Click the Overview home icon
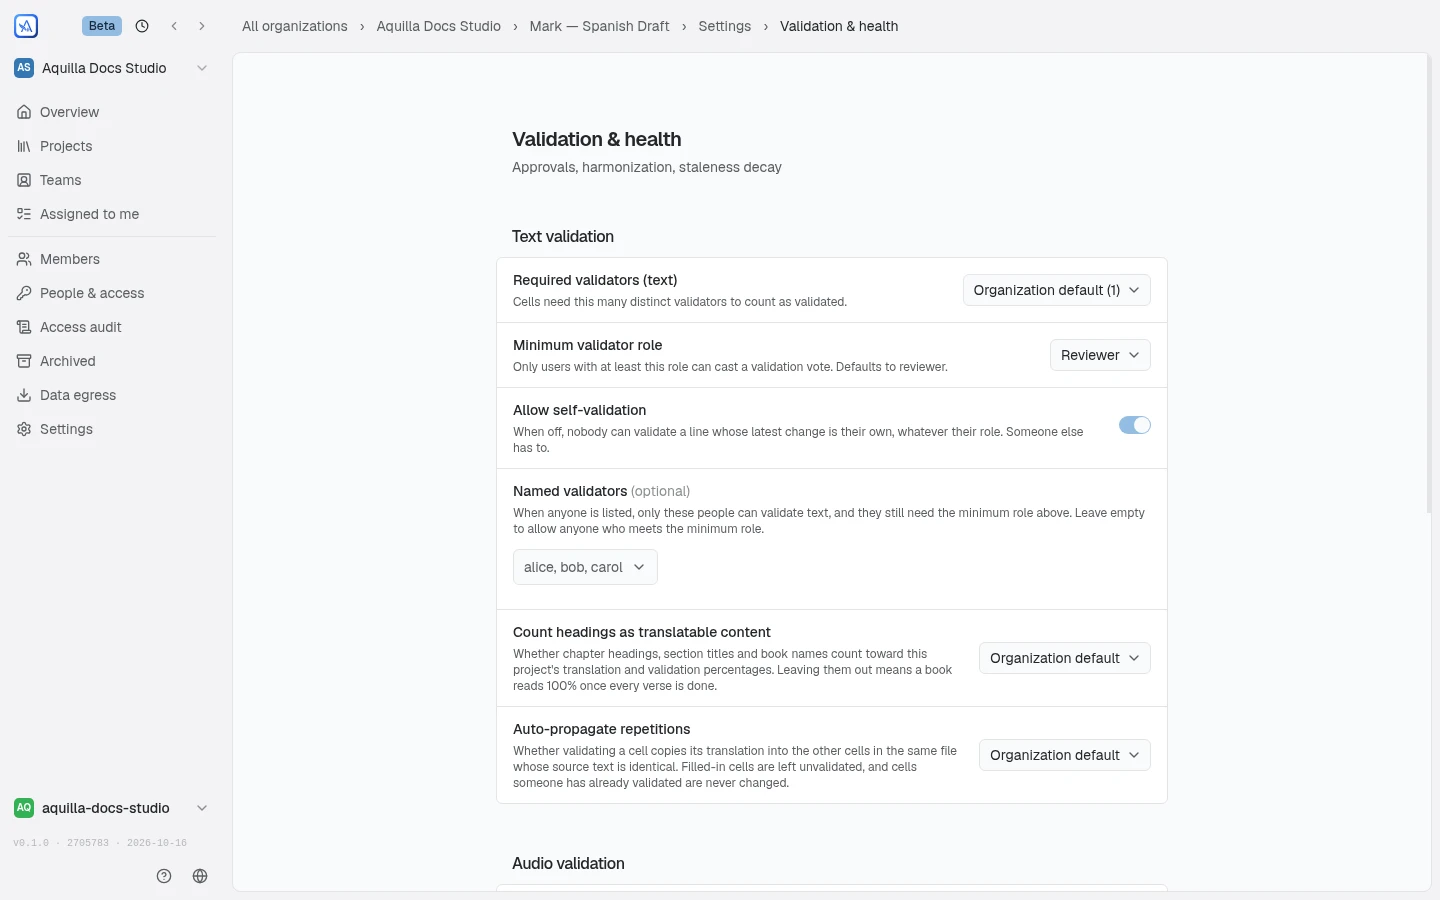 pyautogui.click(x=24, y=112)
